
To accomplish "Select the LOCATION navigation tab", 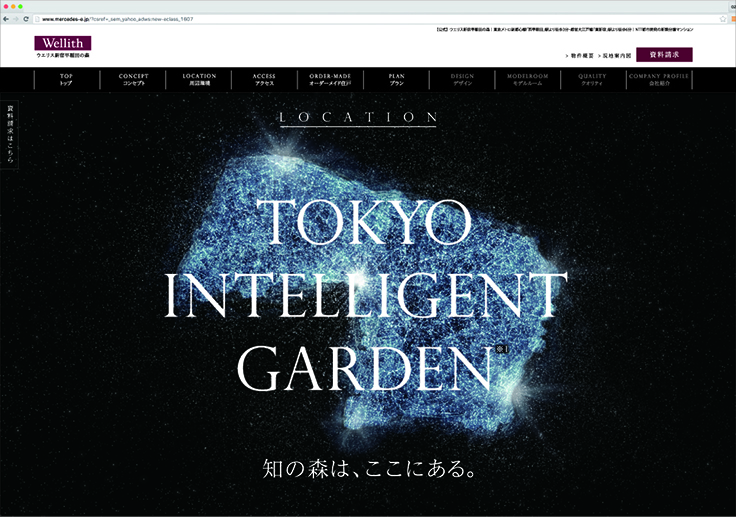I will click(x=199, y=80).
